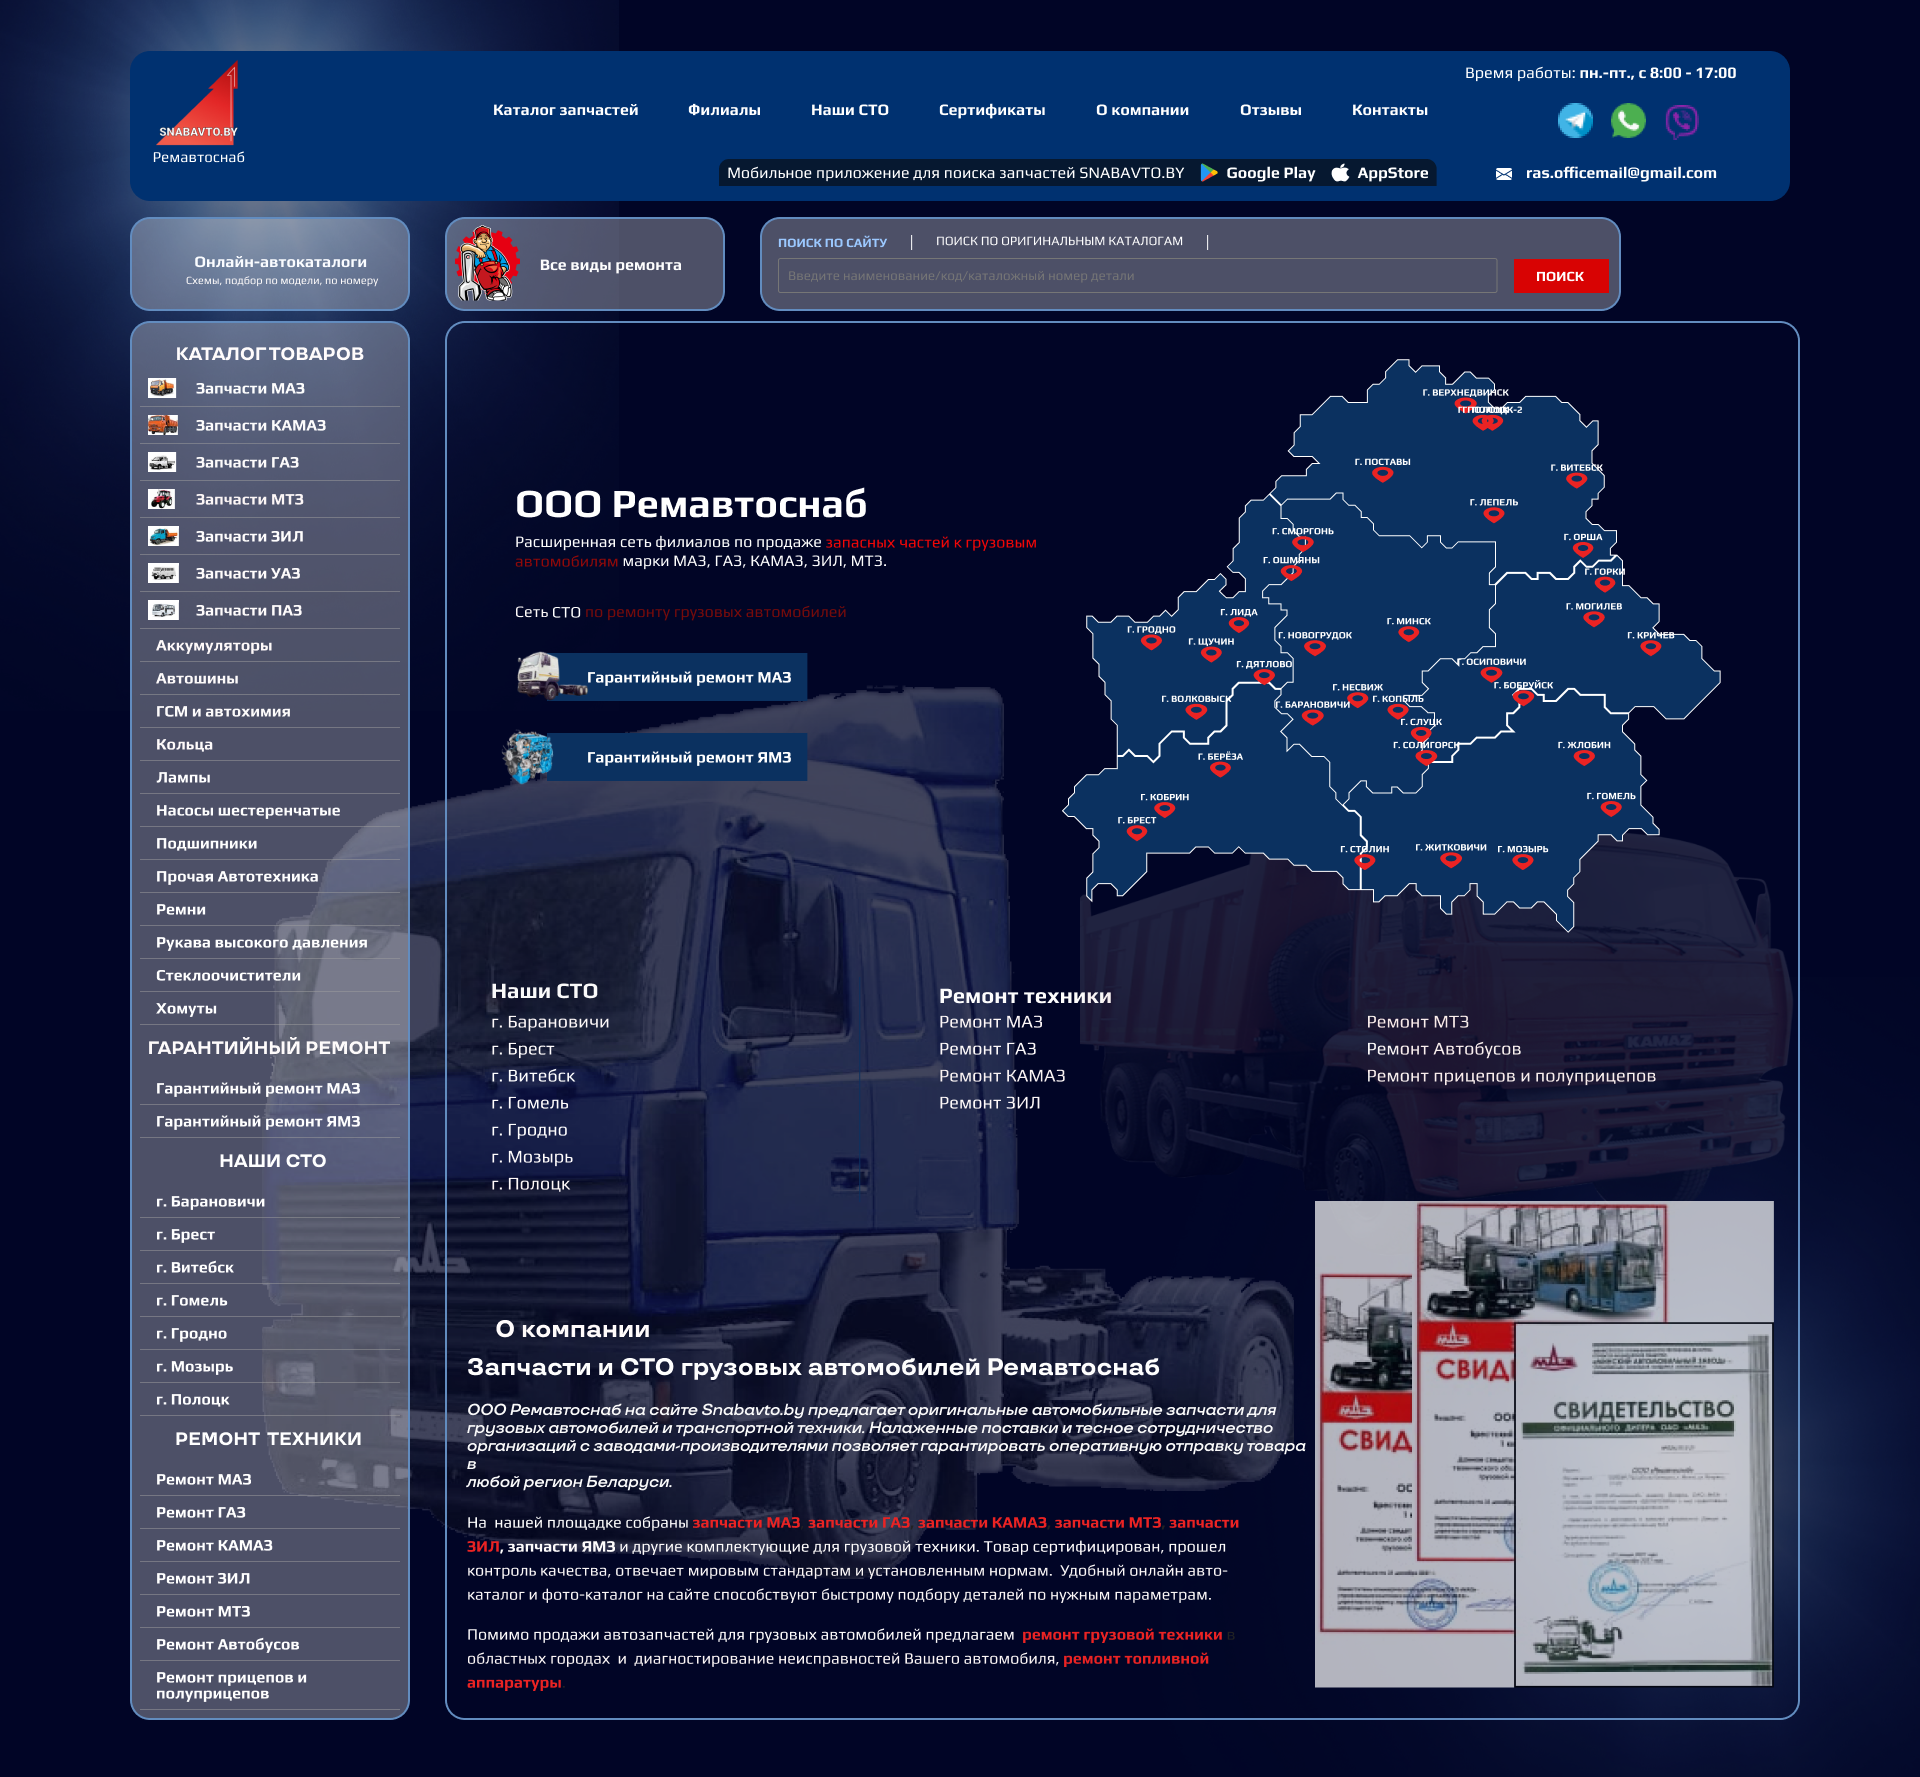Click Ремонт КАМАЗ in Ремонт техники list
This screenshot has height=1777, width=1920.
click(x=1002, y=1075)
